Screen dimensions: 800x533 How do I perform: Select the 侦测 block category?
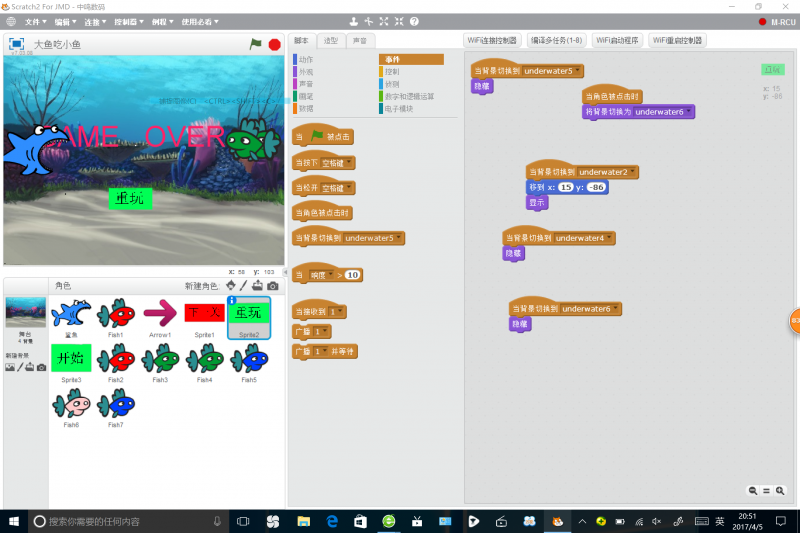tap(392, 84)
